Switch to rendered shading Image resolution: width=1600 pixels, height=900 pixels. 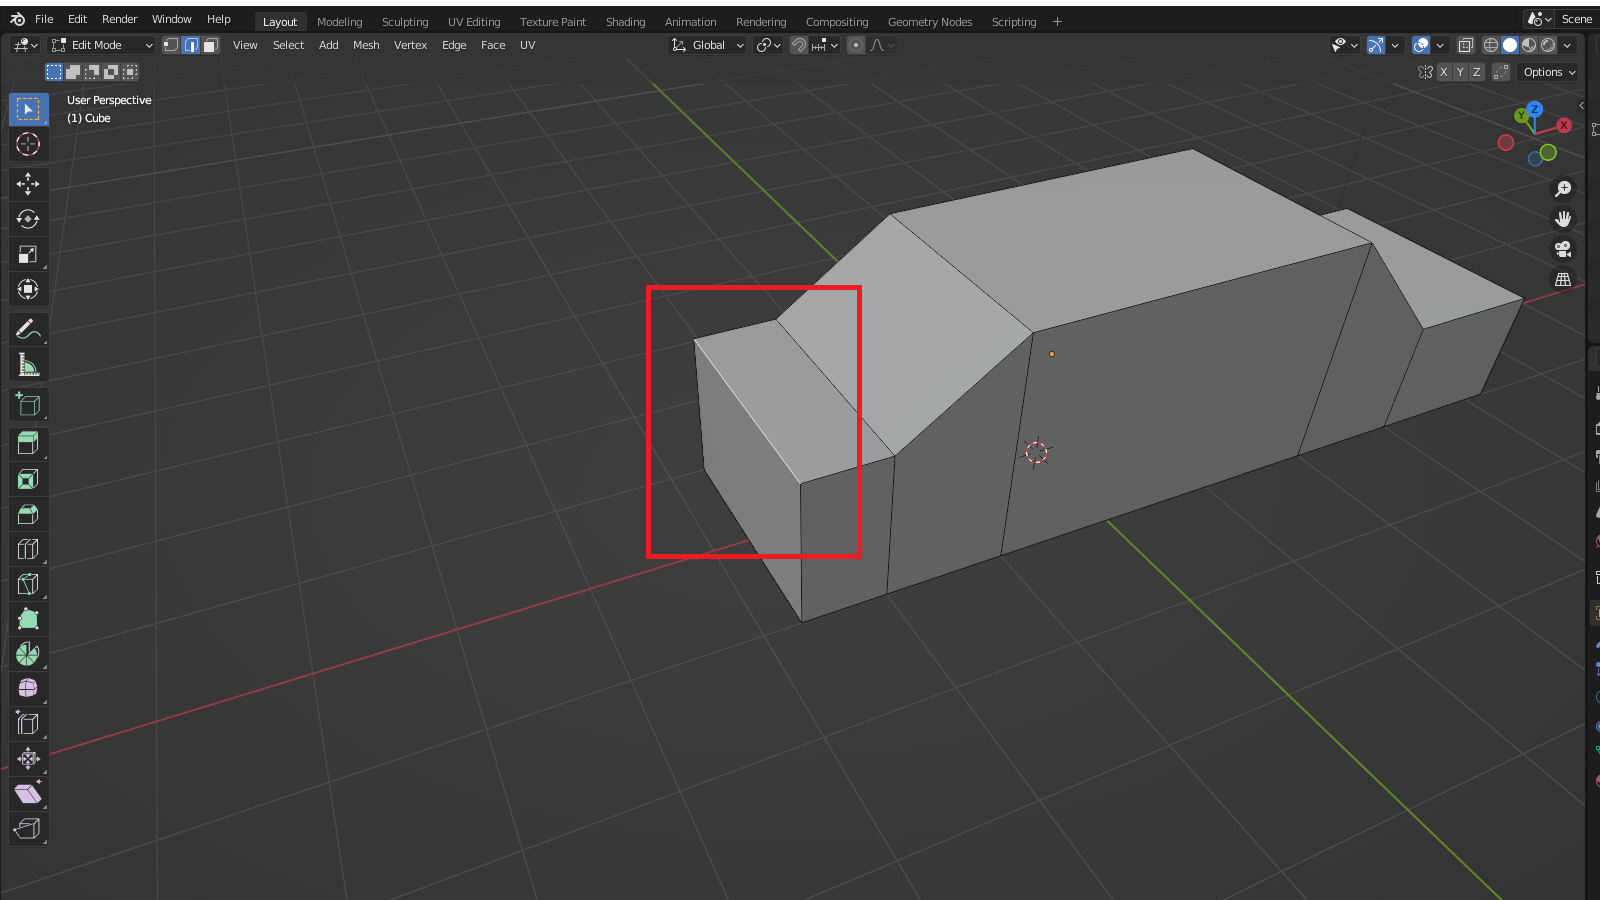[x=1548, y=45]
